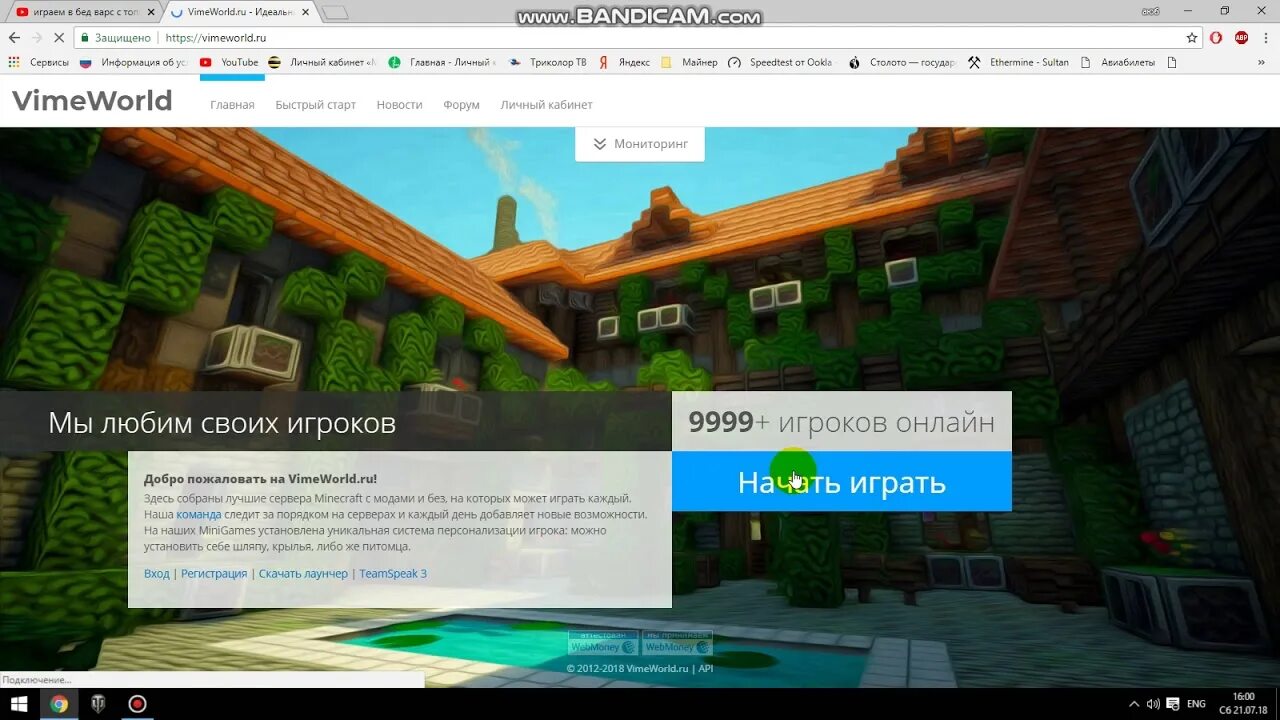This screenshot has width=1280, height=720.
Task: Close the VimeWorld.ru browser tab
Action: (305, 12)
